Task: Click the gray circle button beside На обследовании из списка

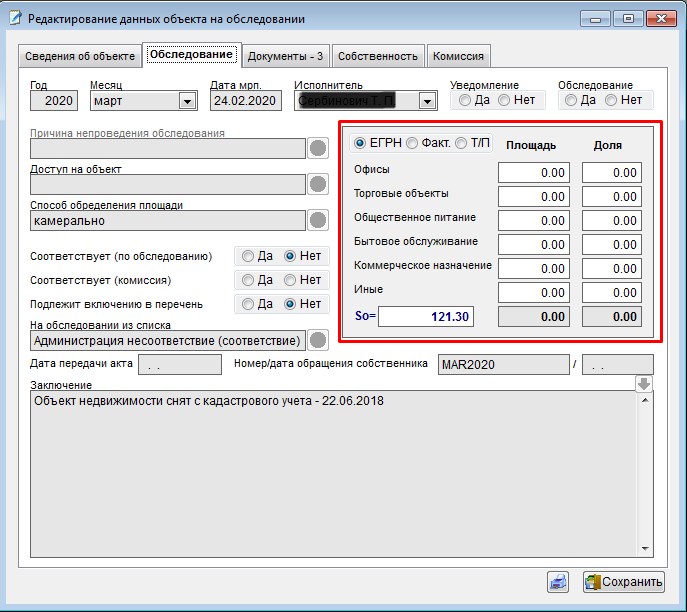Action: click(318, 340)
